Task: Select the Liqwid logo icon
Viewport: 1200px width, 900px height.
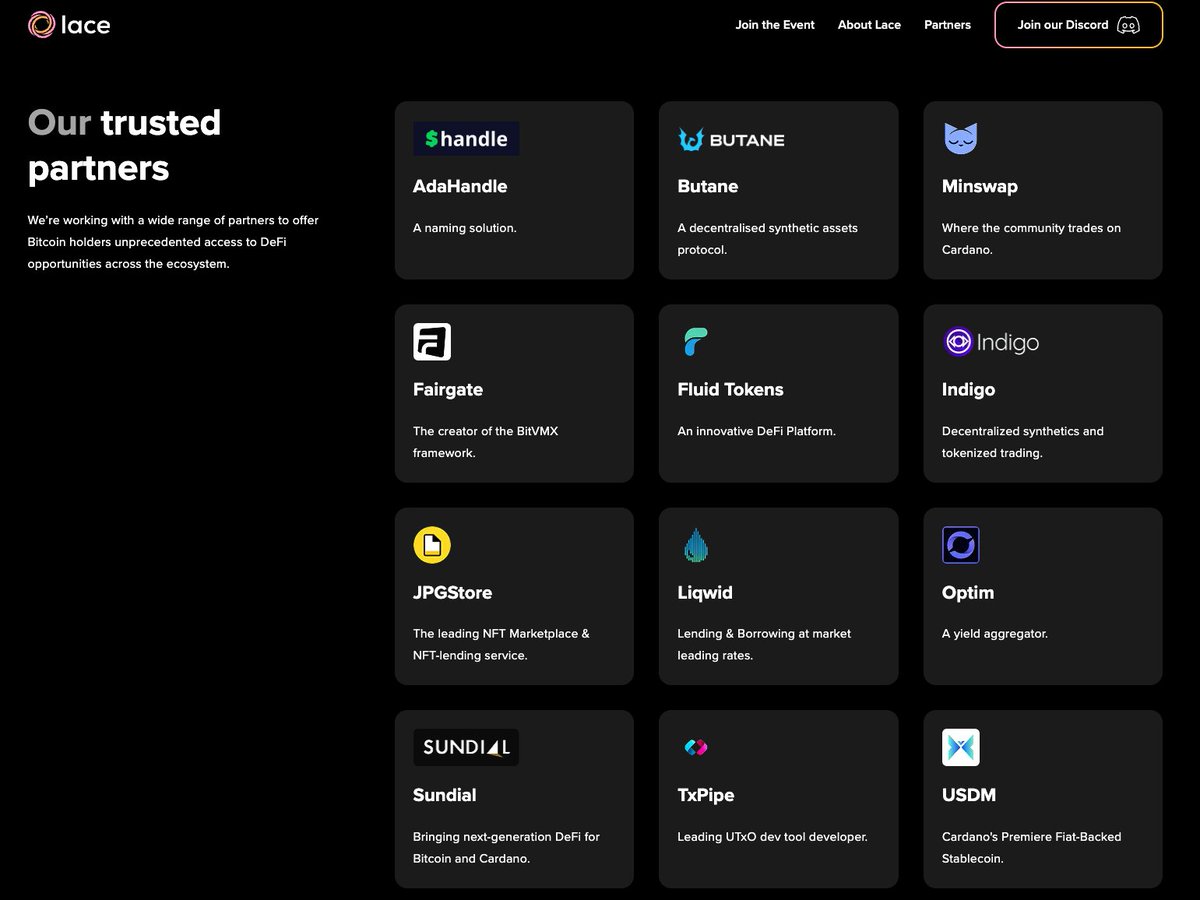Action: coord(696,544)
